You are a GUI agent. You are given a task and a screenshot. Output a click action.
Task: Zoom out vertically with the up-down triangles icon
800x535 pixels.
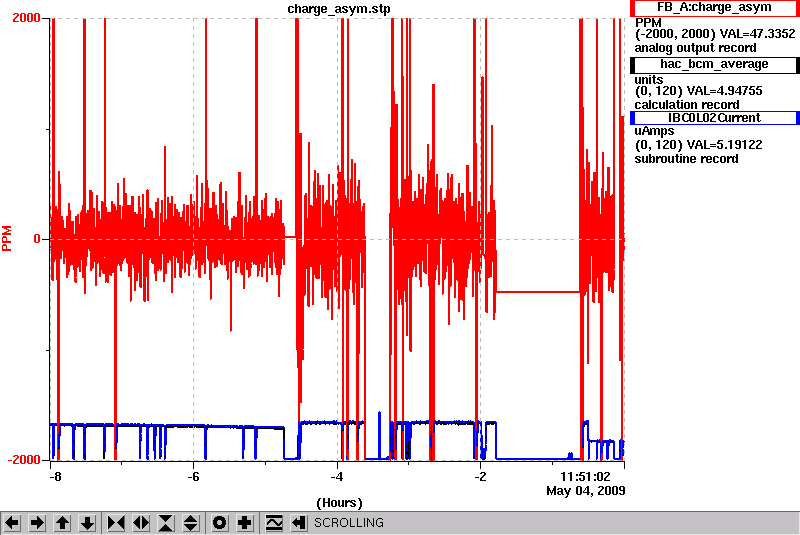191,523
